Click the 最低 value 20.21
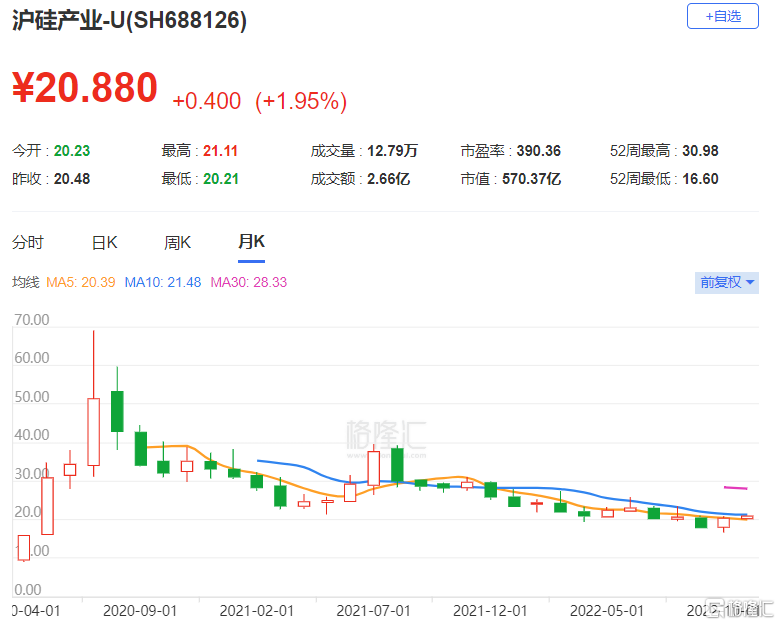 pyautogui.click(x=221, y=179)
